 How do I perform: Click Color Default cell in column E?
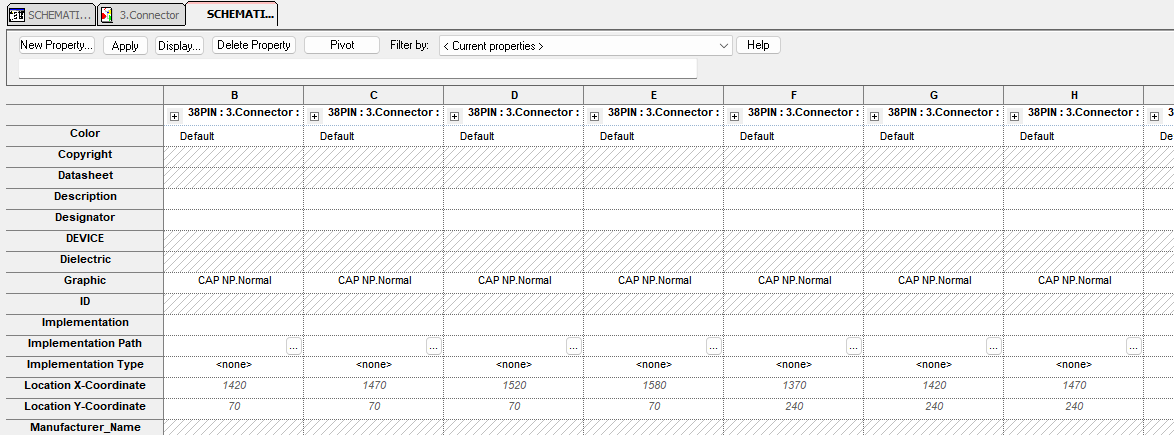click(x=654, y=136)
